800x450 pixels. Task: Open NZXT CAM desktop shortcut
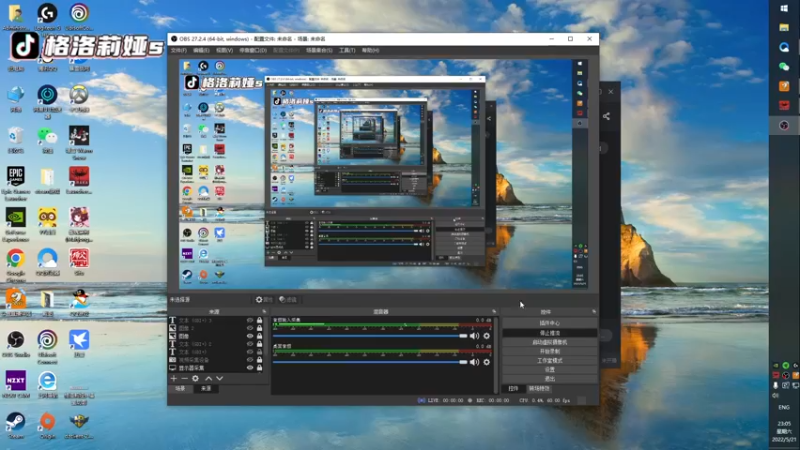pos(16,384)
